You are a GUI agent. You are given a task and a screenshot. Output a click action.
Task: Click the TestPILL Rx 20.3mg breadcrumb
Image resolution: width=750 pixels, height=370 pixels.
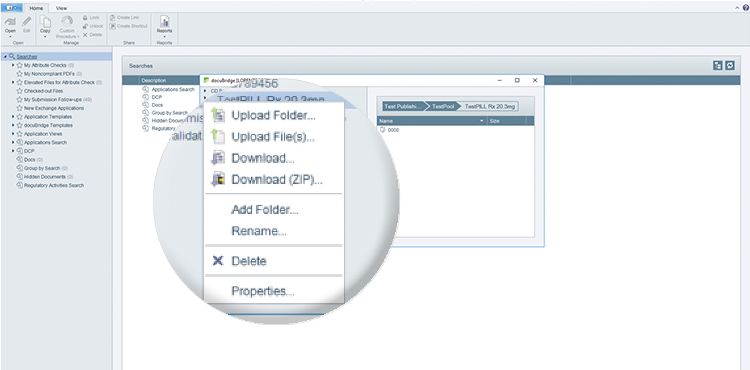pos(489,106)
